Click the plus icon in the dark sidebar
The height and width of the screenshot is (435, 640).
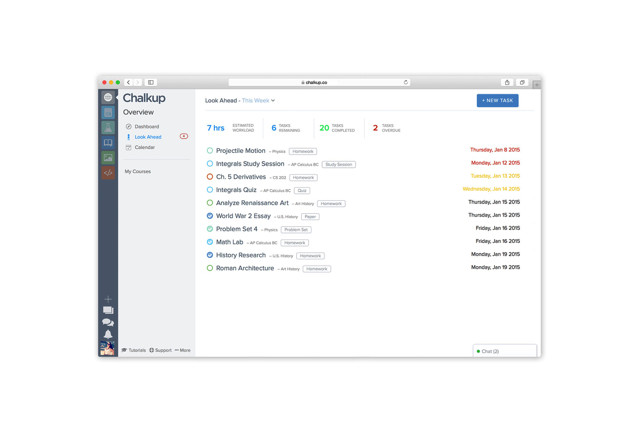[108, 299]
